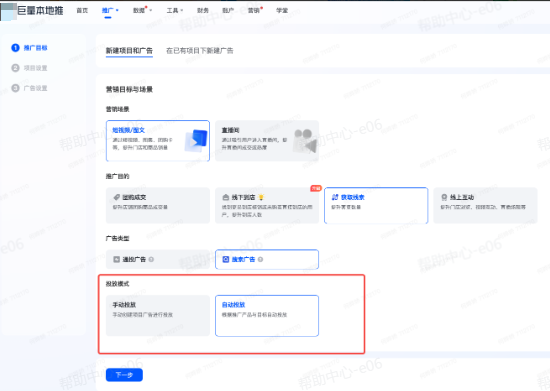The width and height of the screenshot is (550, 391).
Task: Click help icon next to 搜索广告
Action: coord(260,259)
